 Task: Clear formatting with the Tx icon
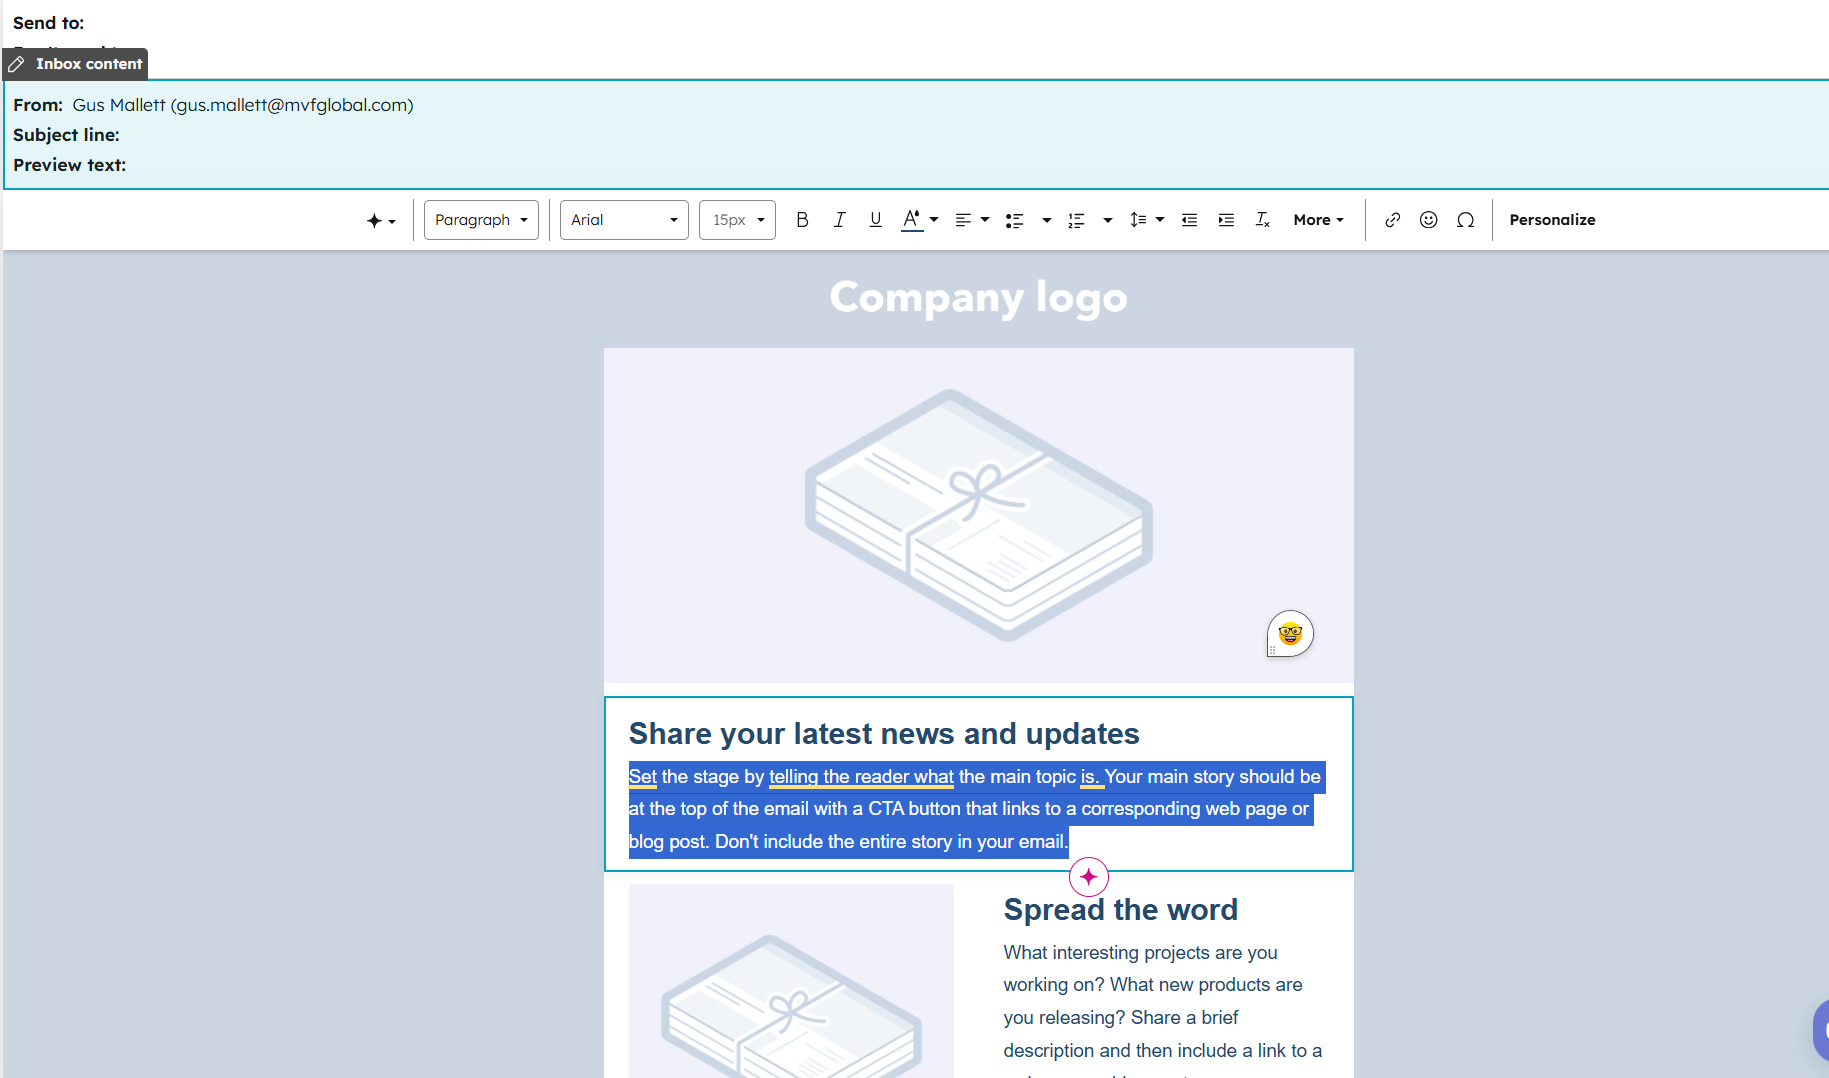(1261, 219)
